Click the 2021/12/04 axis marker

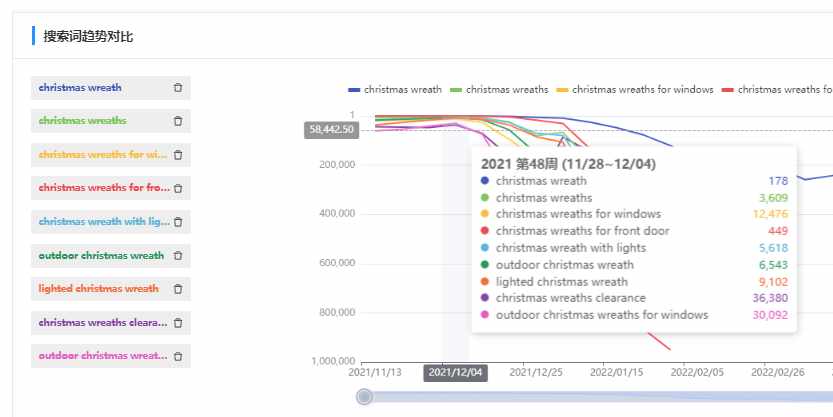click(455, 372)
